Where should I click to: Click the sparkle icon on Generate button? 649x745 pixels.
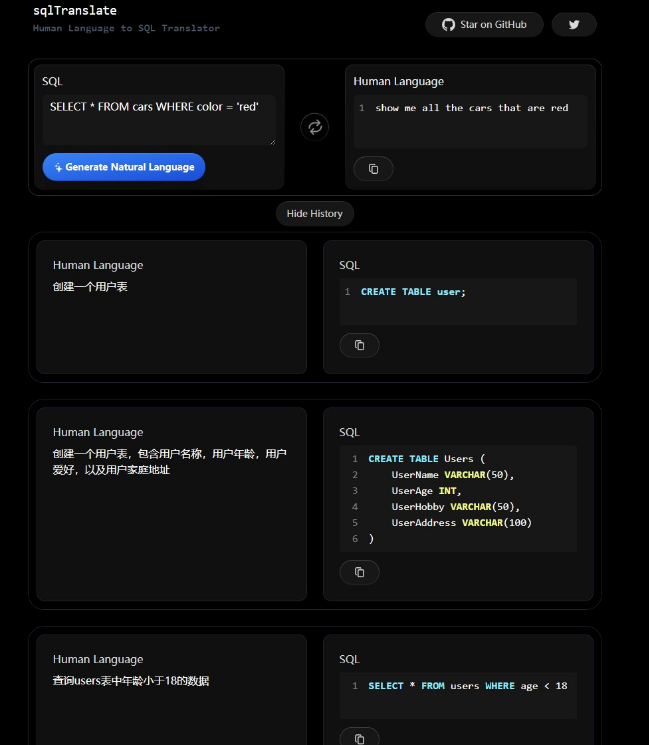click(59, 168)
